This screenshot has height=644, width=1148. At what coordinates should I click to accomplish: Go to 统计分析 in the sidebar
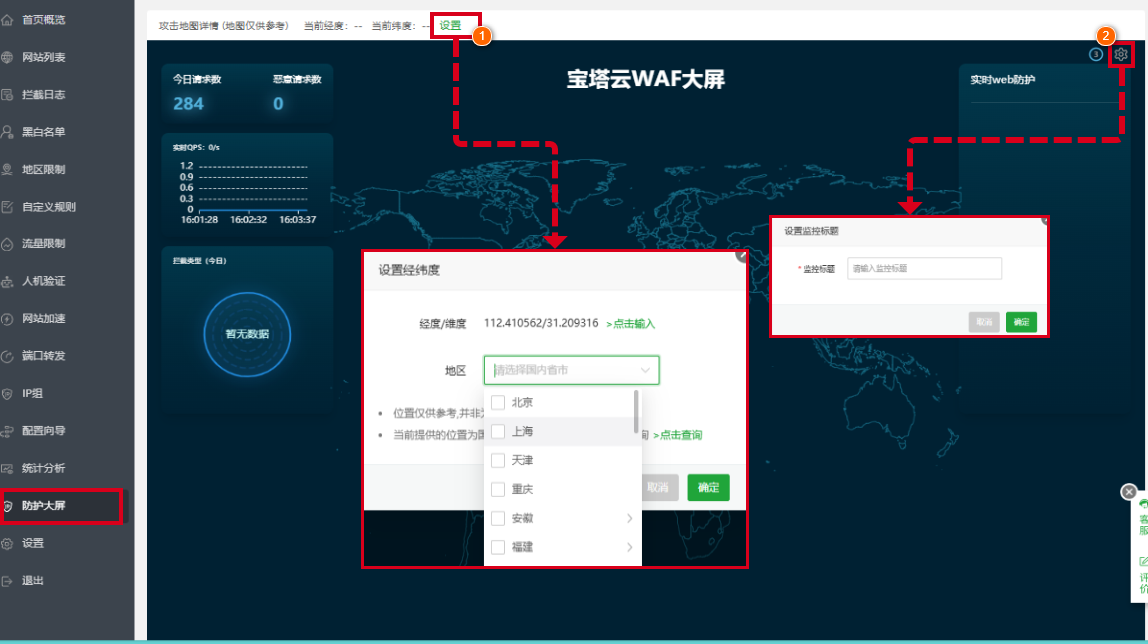(x=43, y=468)
